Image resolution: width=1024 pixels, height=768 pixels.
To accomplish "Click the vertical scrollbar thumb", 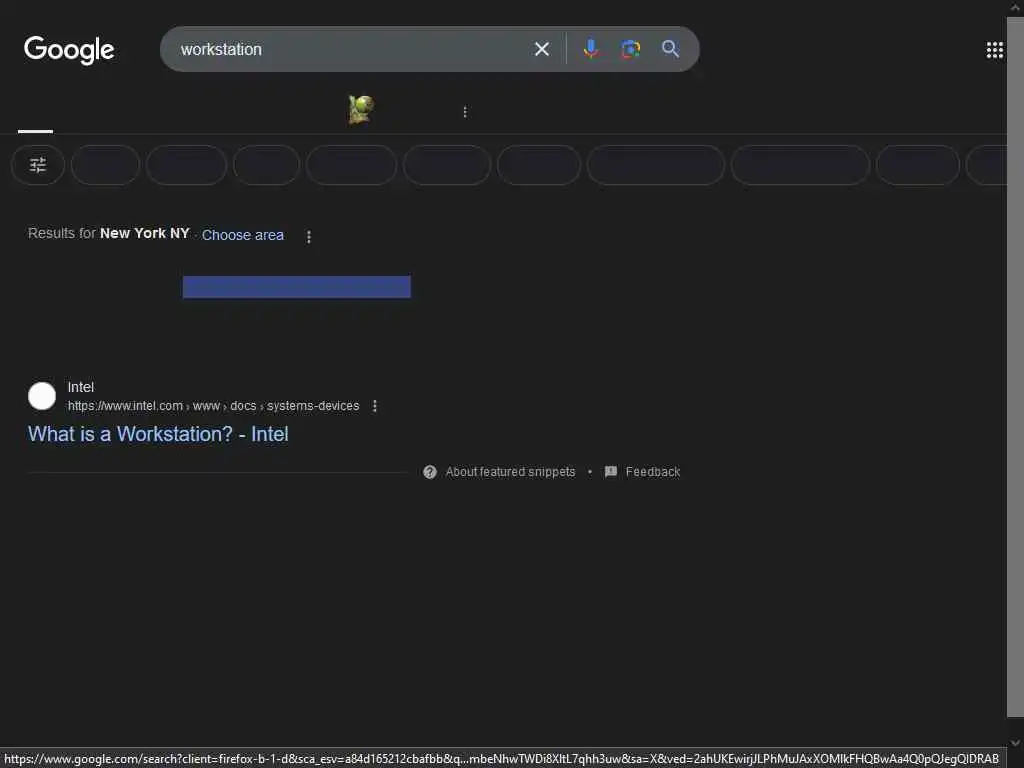I will tap(1015, 366).
